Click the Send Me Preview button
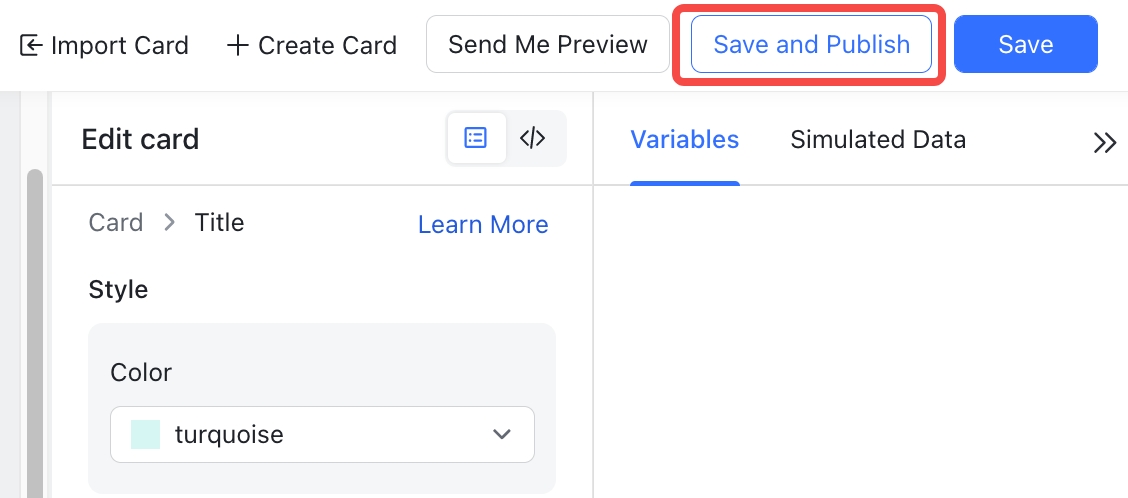 coord(548,44)
